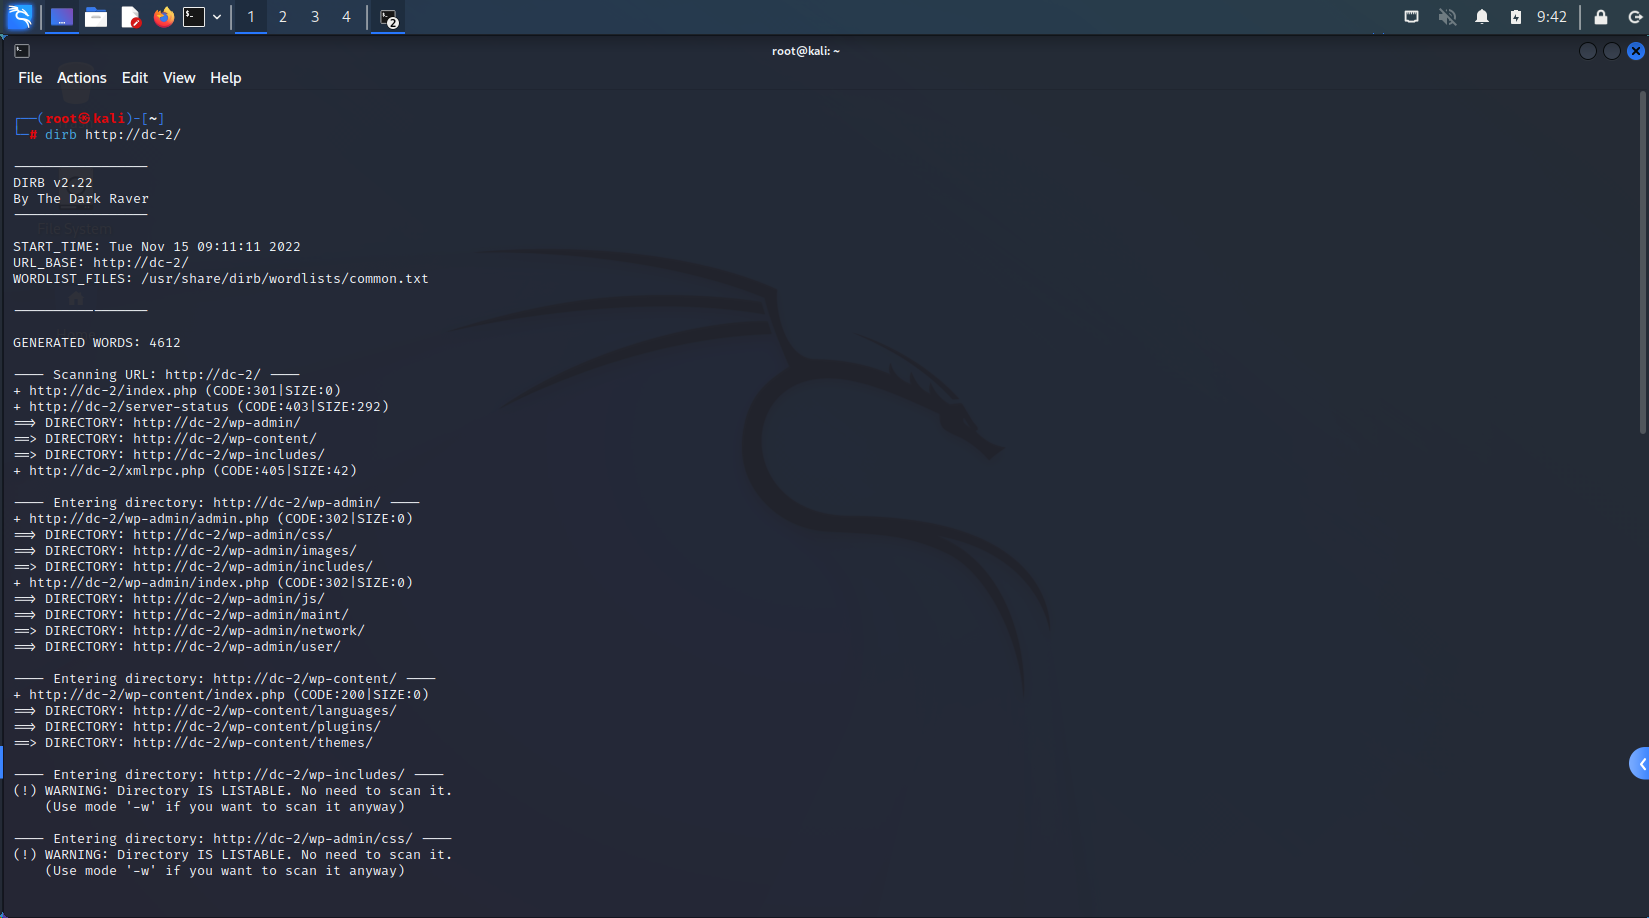Expand the terminal launcher dropdown arrow
Image resolution: width=1649 pixels, height=918 pixels.
point(217,17)
